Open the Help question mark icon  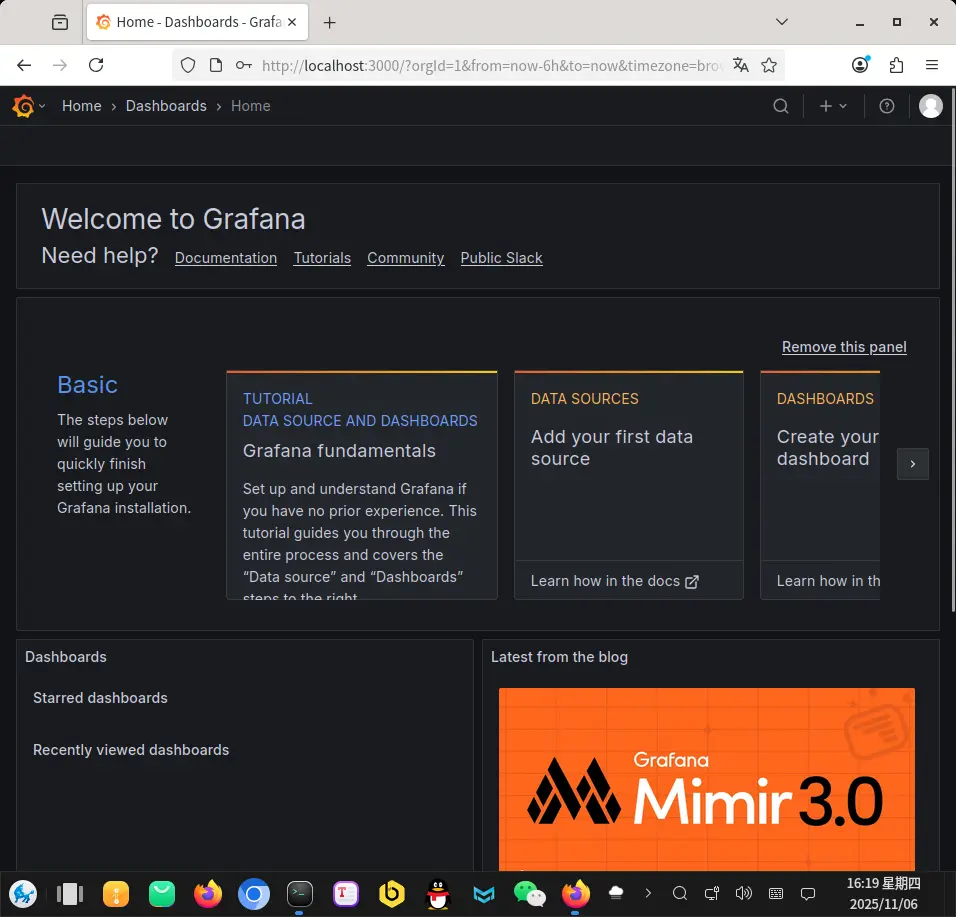pos(886,106)
